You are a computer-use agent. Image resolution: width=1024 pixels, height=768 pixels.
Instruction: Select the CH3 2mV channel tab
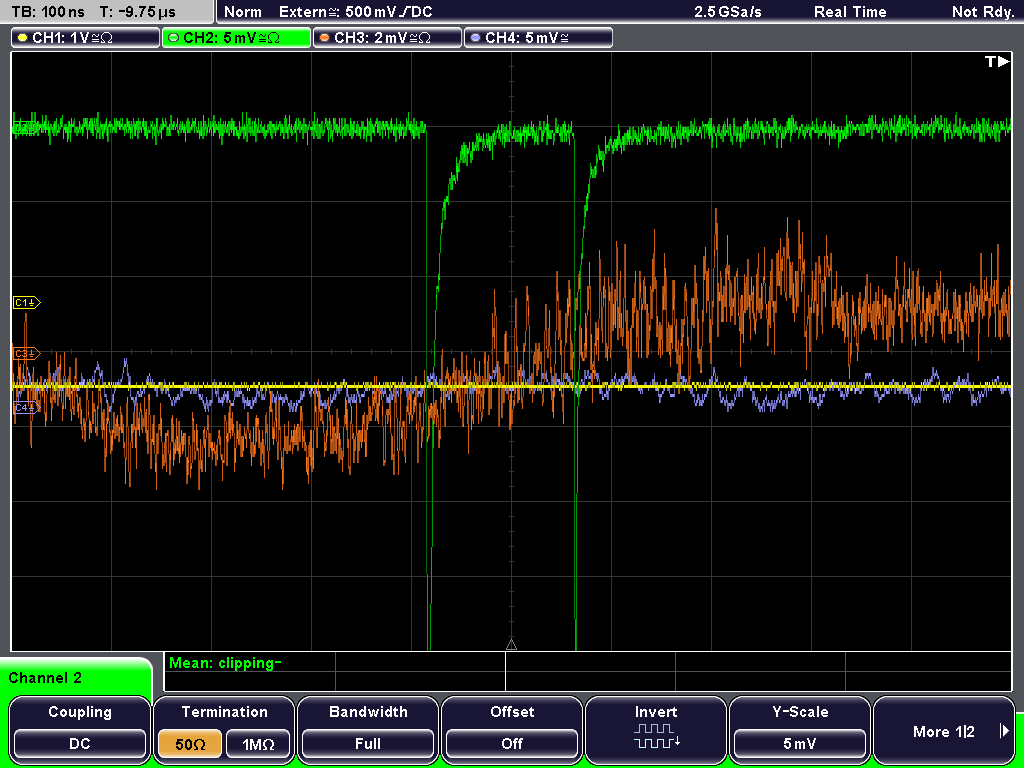click(387, 38)
